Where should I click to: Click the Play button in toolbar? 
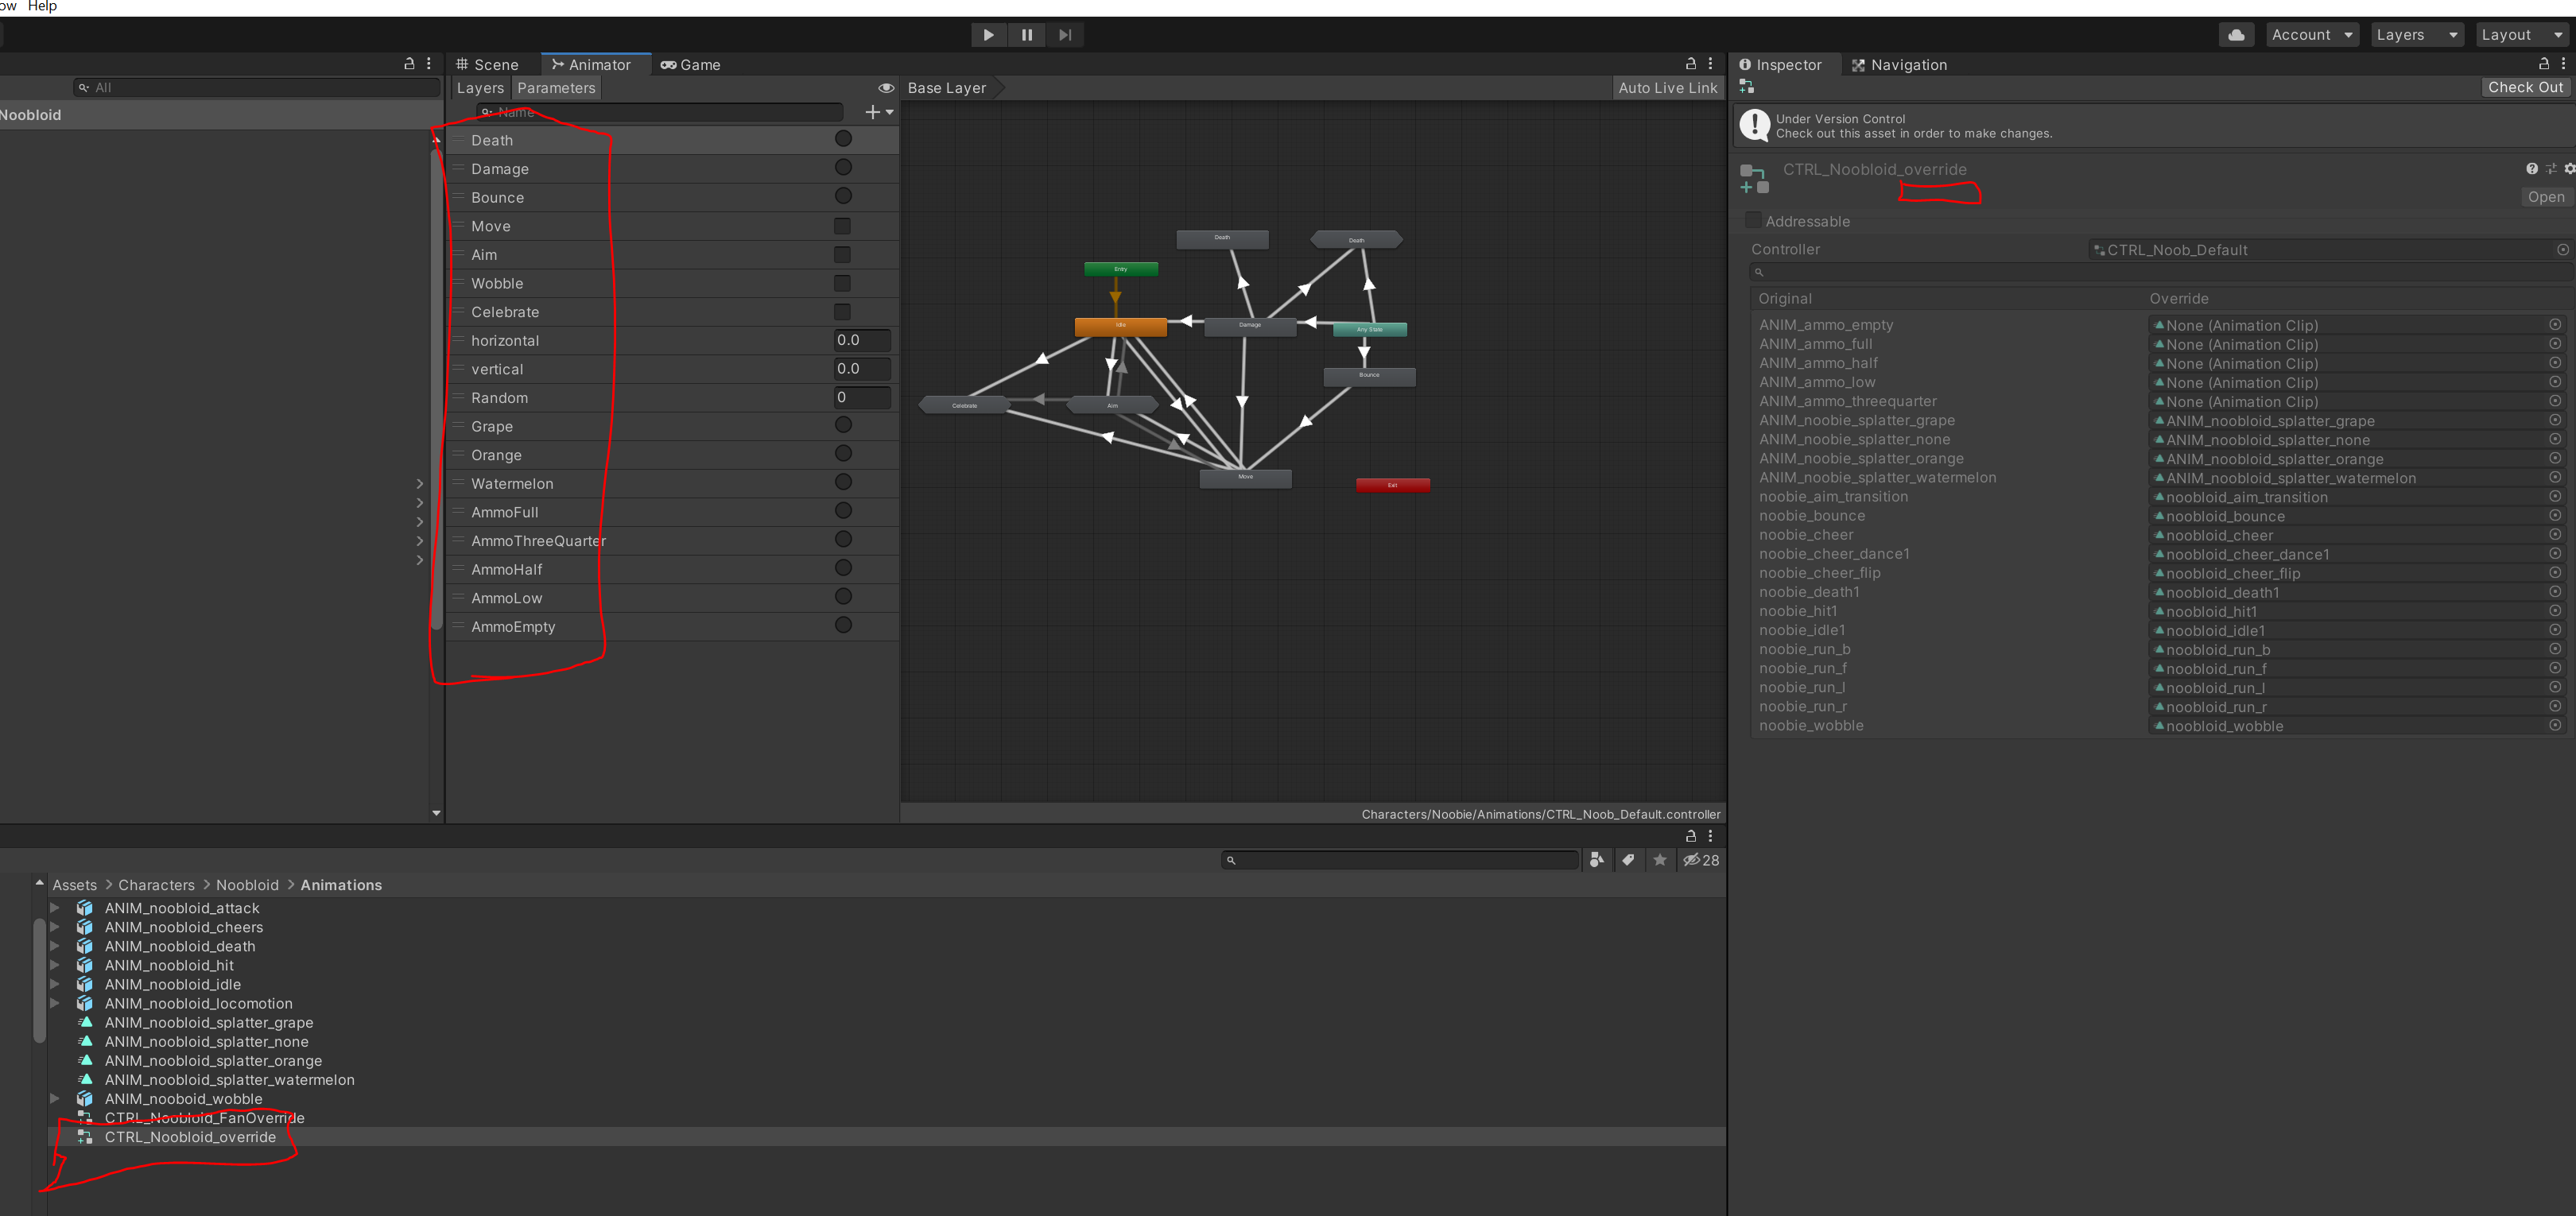[988, 35]
